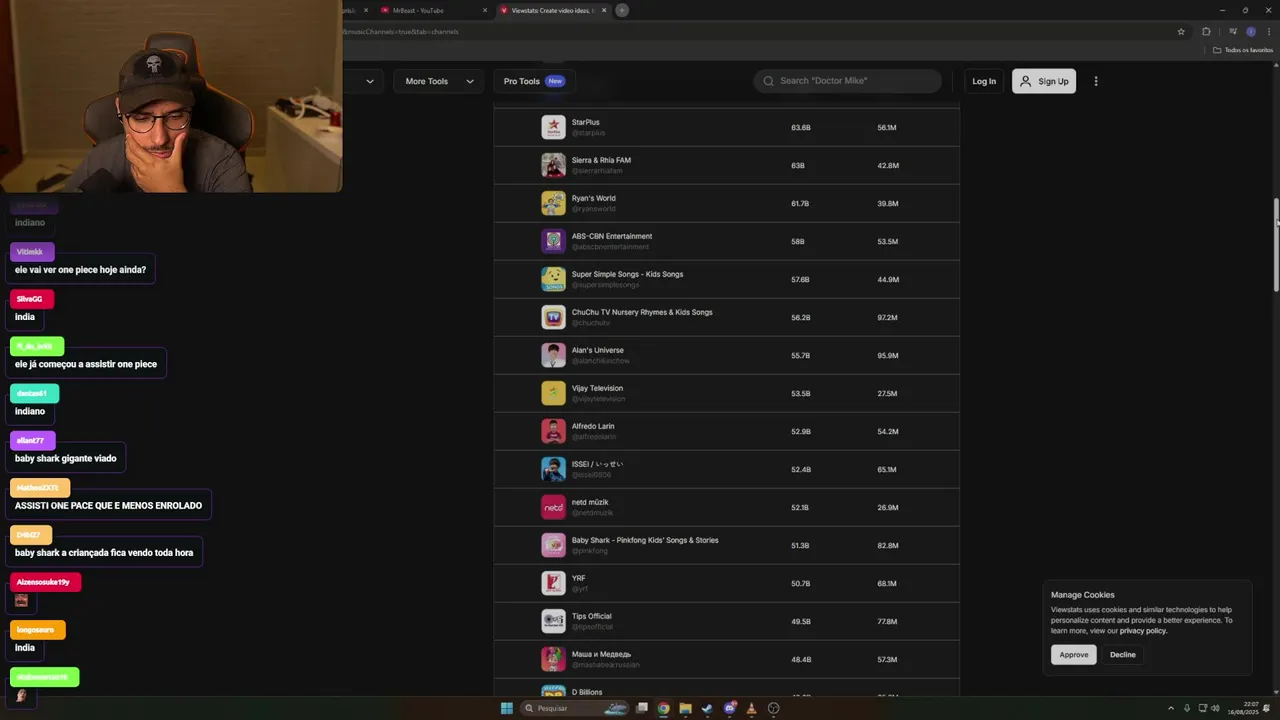1280x720 pixels.
Task: Click the Vitinkk chat username badge
Action: click(32, 252)
